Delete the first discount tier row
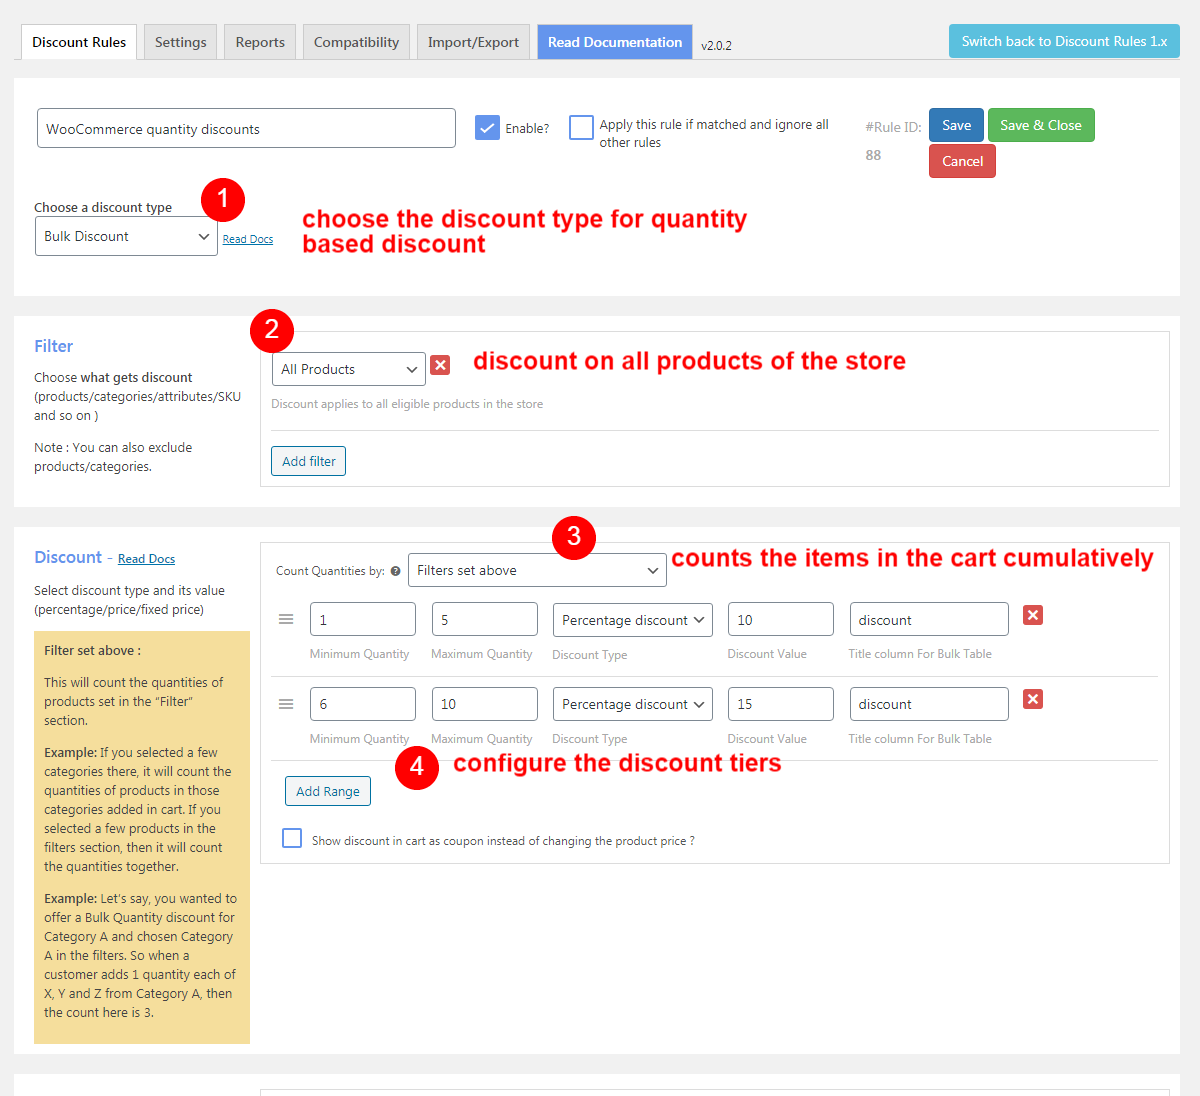1200x1096 pixels. click(1032, 615)
